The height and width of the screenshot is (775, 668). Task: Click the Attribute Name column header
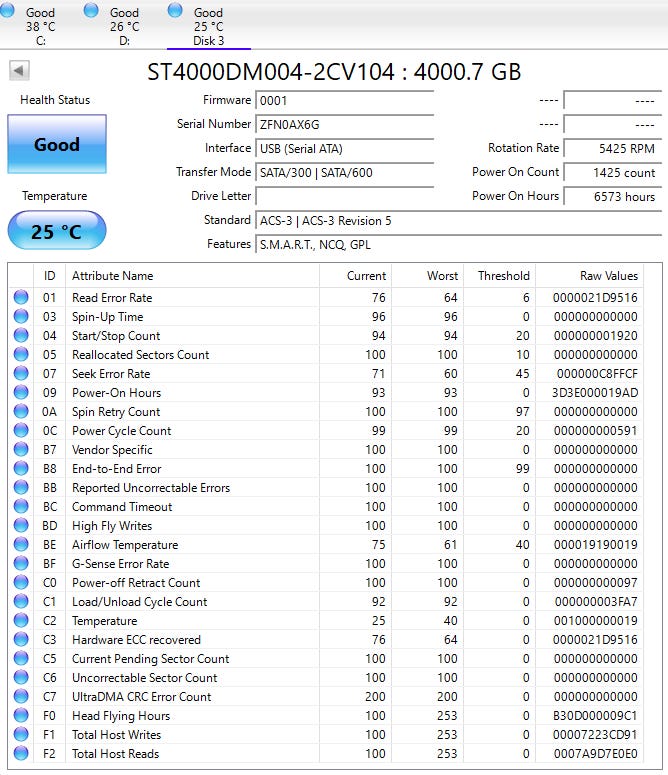(x=192, y=276)
